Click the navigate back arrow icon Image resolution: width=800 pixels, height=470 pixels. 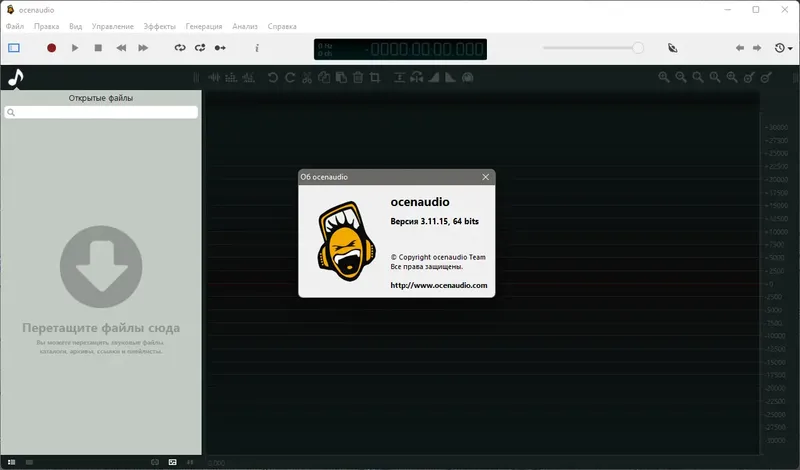[740, 48]
